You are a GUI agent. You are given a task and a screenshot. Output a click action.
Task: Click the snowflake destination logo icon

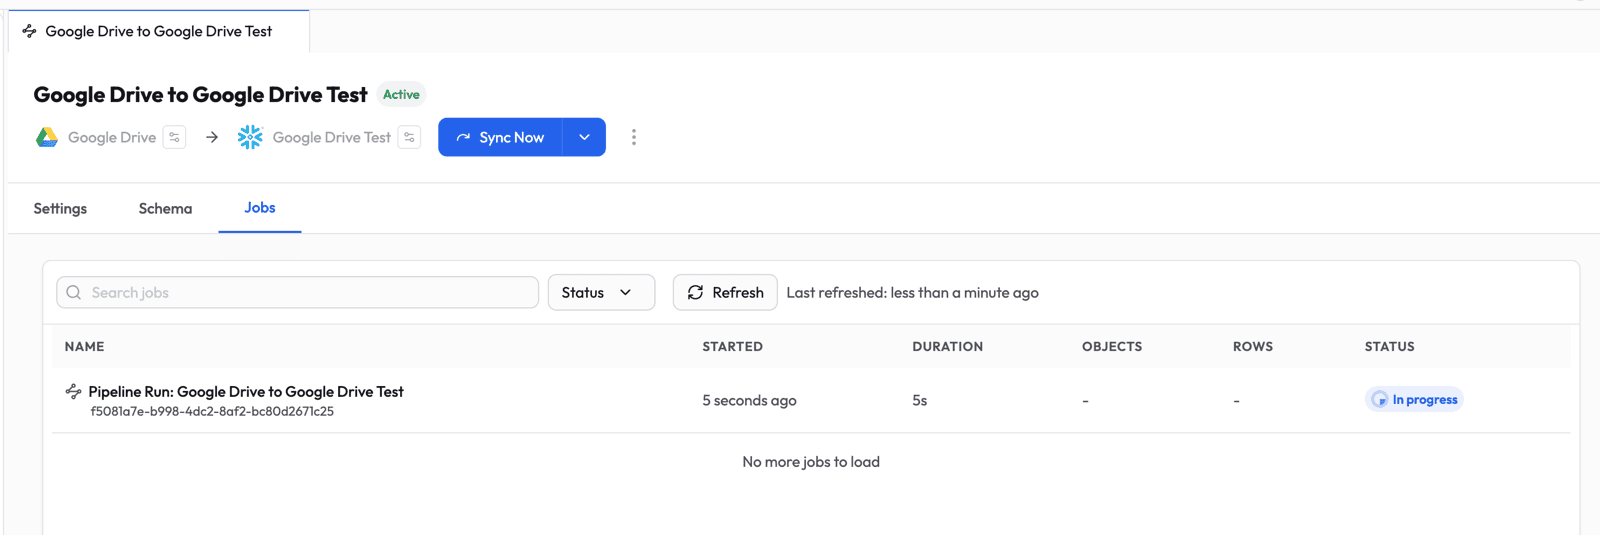pyautogui.click(x=250, y=138)
